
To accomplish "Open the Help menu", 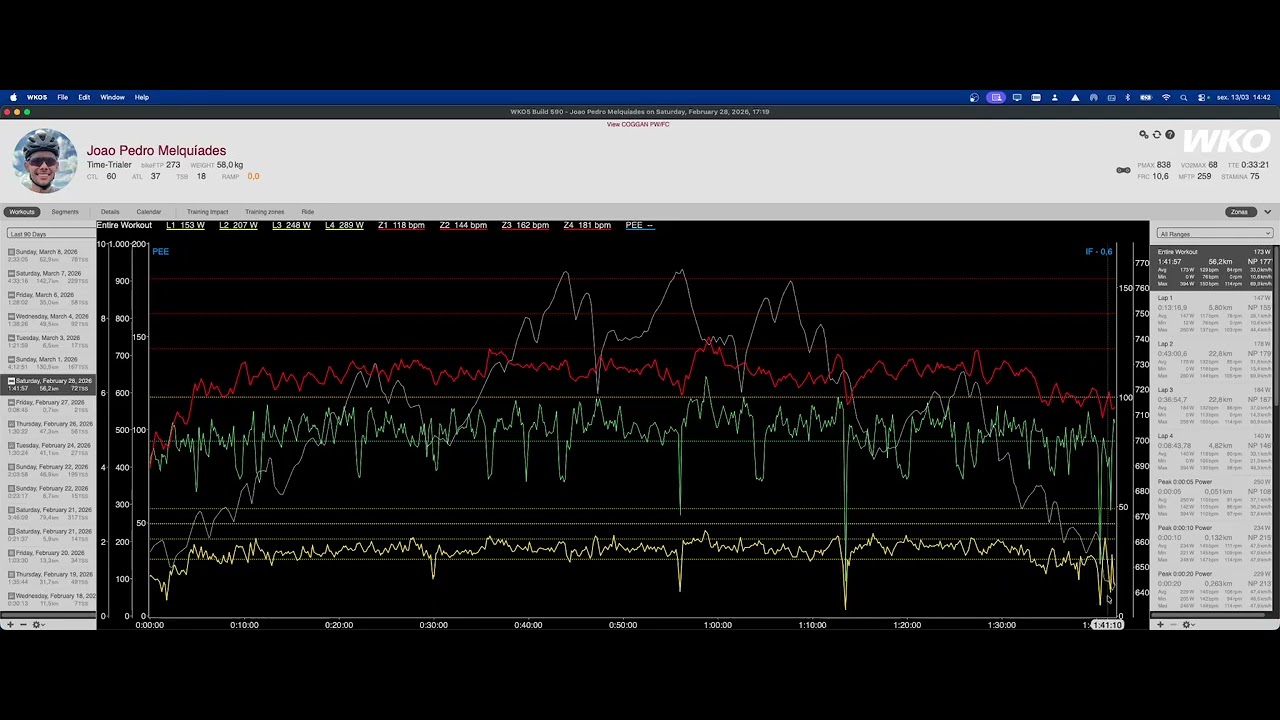I will point(142,97).
